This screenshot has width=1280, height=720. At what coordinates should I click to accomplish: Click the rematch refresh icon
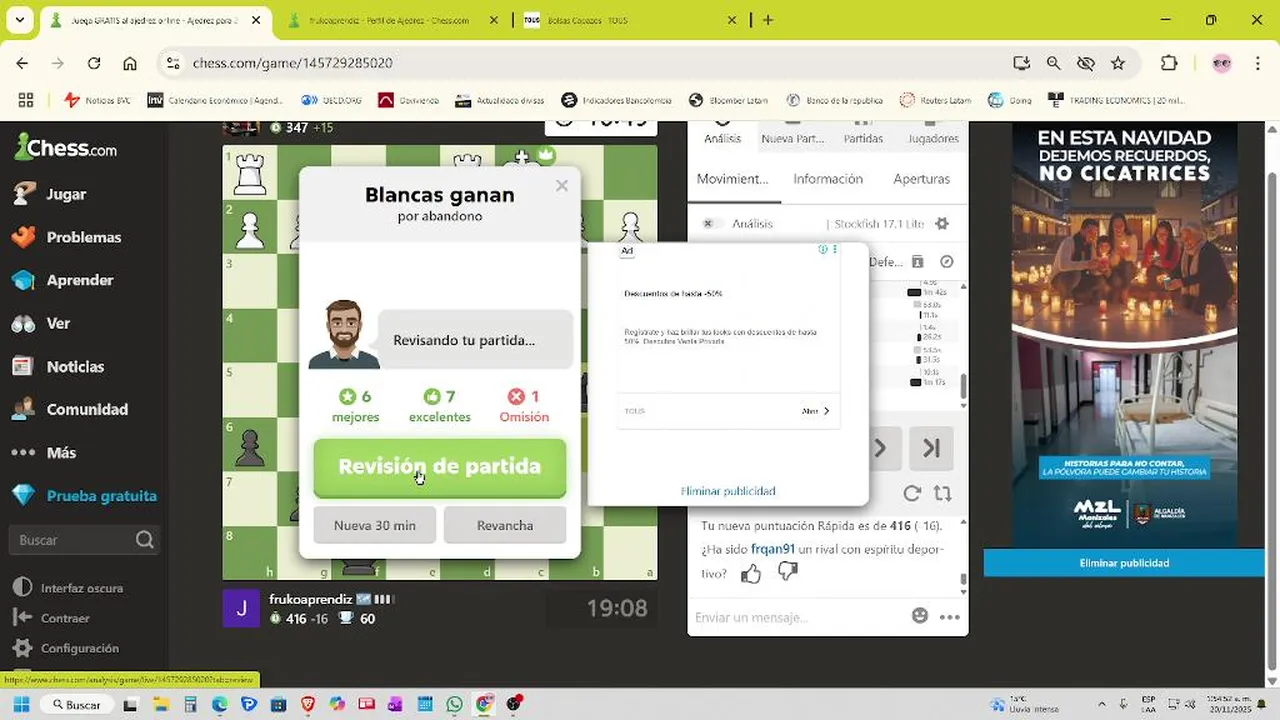(912, 493)
